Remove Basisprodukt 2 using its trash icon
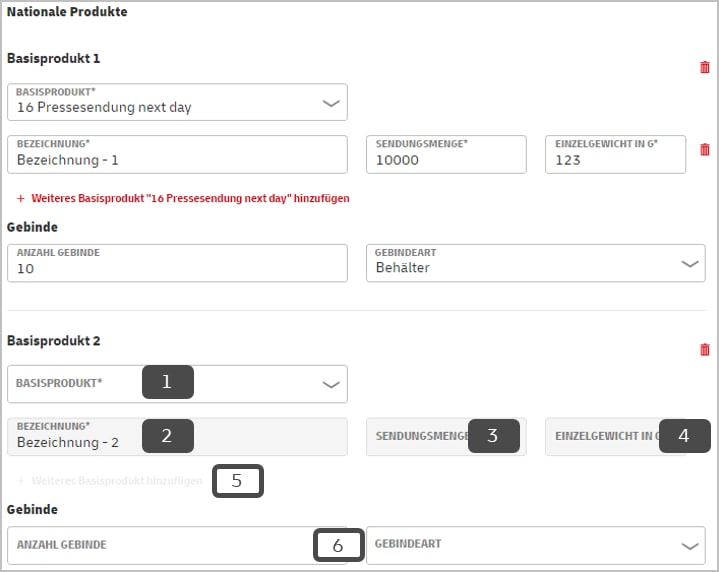 click(705, 350)
